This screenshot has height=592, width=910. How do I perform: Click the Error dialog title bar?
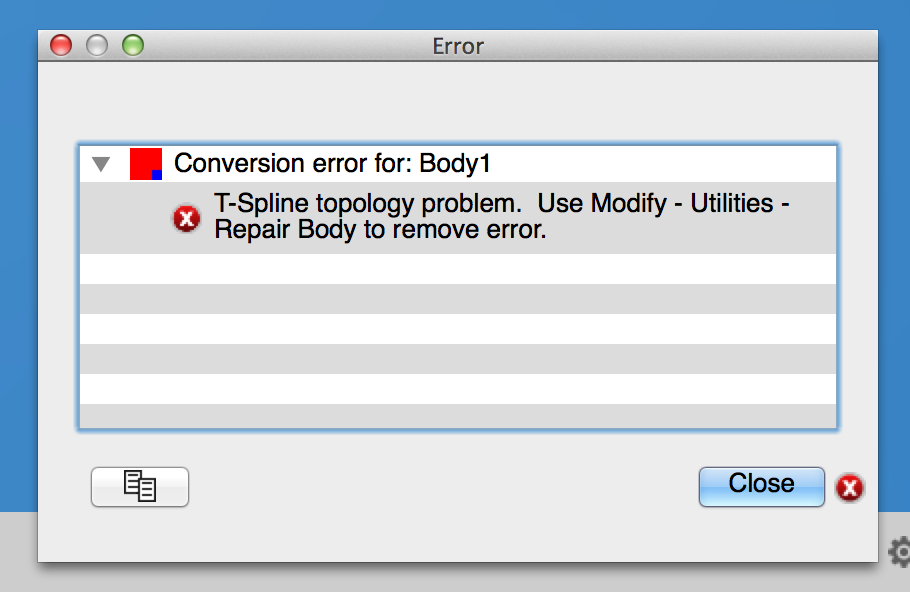[x=458, y=46]
